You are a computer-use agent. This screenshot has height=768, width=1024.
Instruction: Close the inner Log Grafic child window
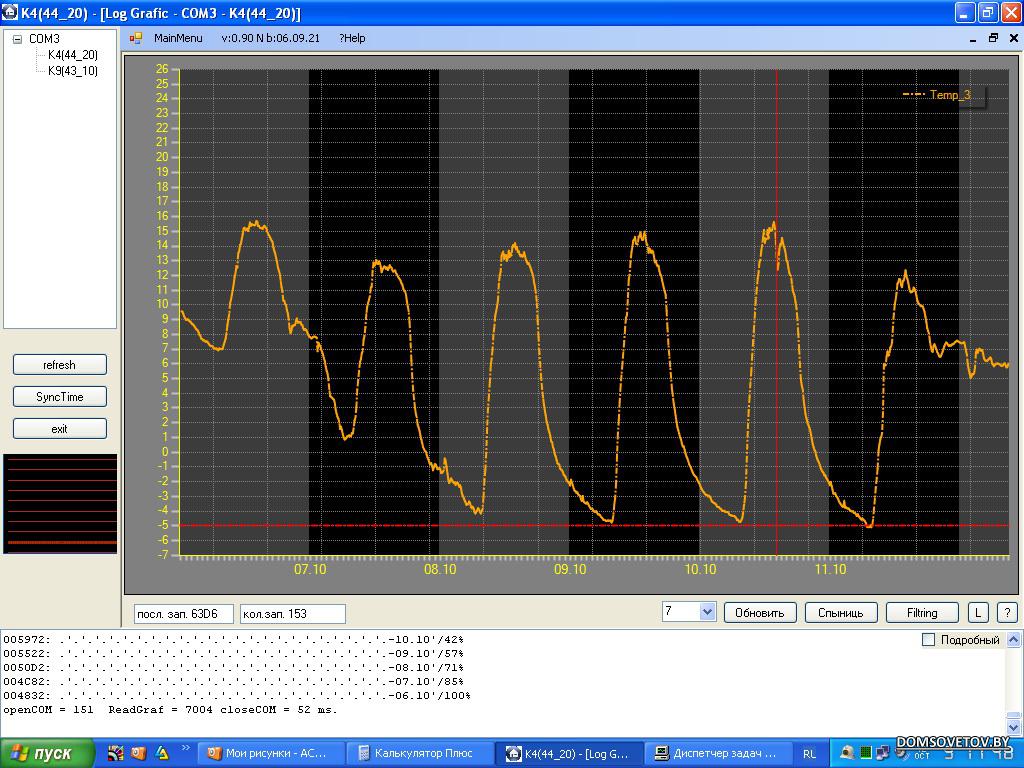1014,38
